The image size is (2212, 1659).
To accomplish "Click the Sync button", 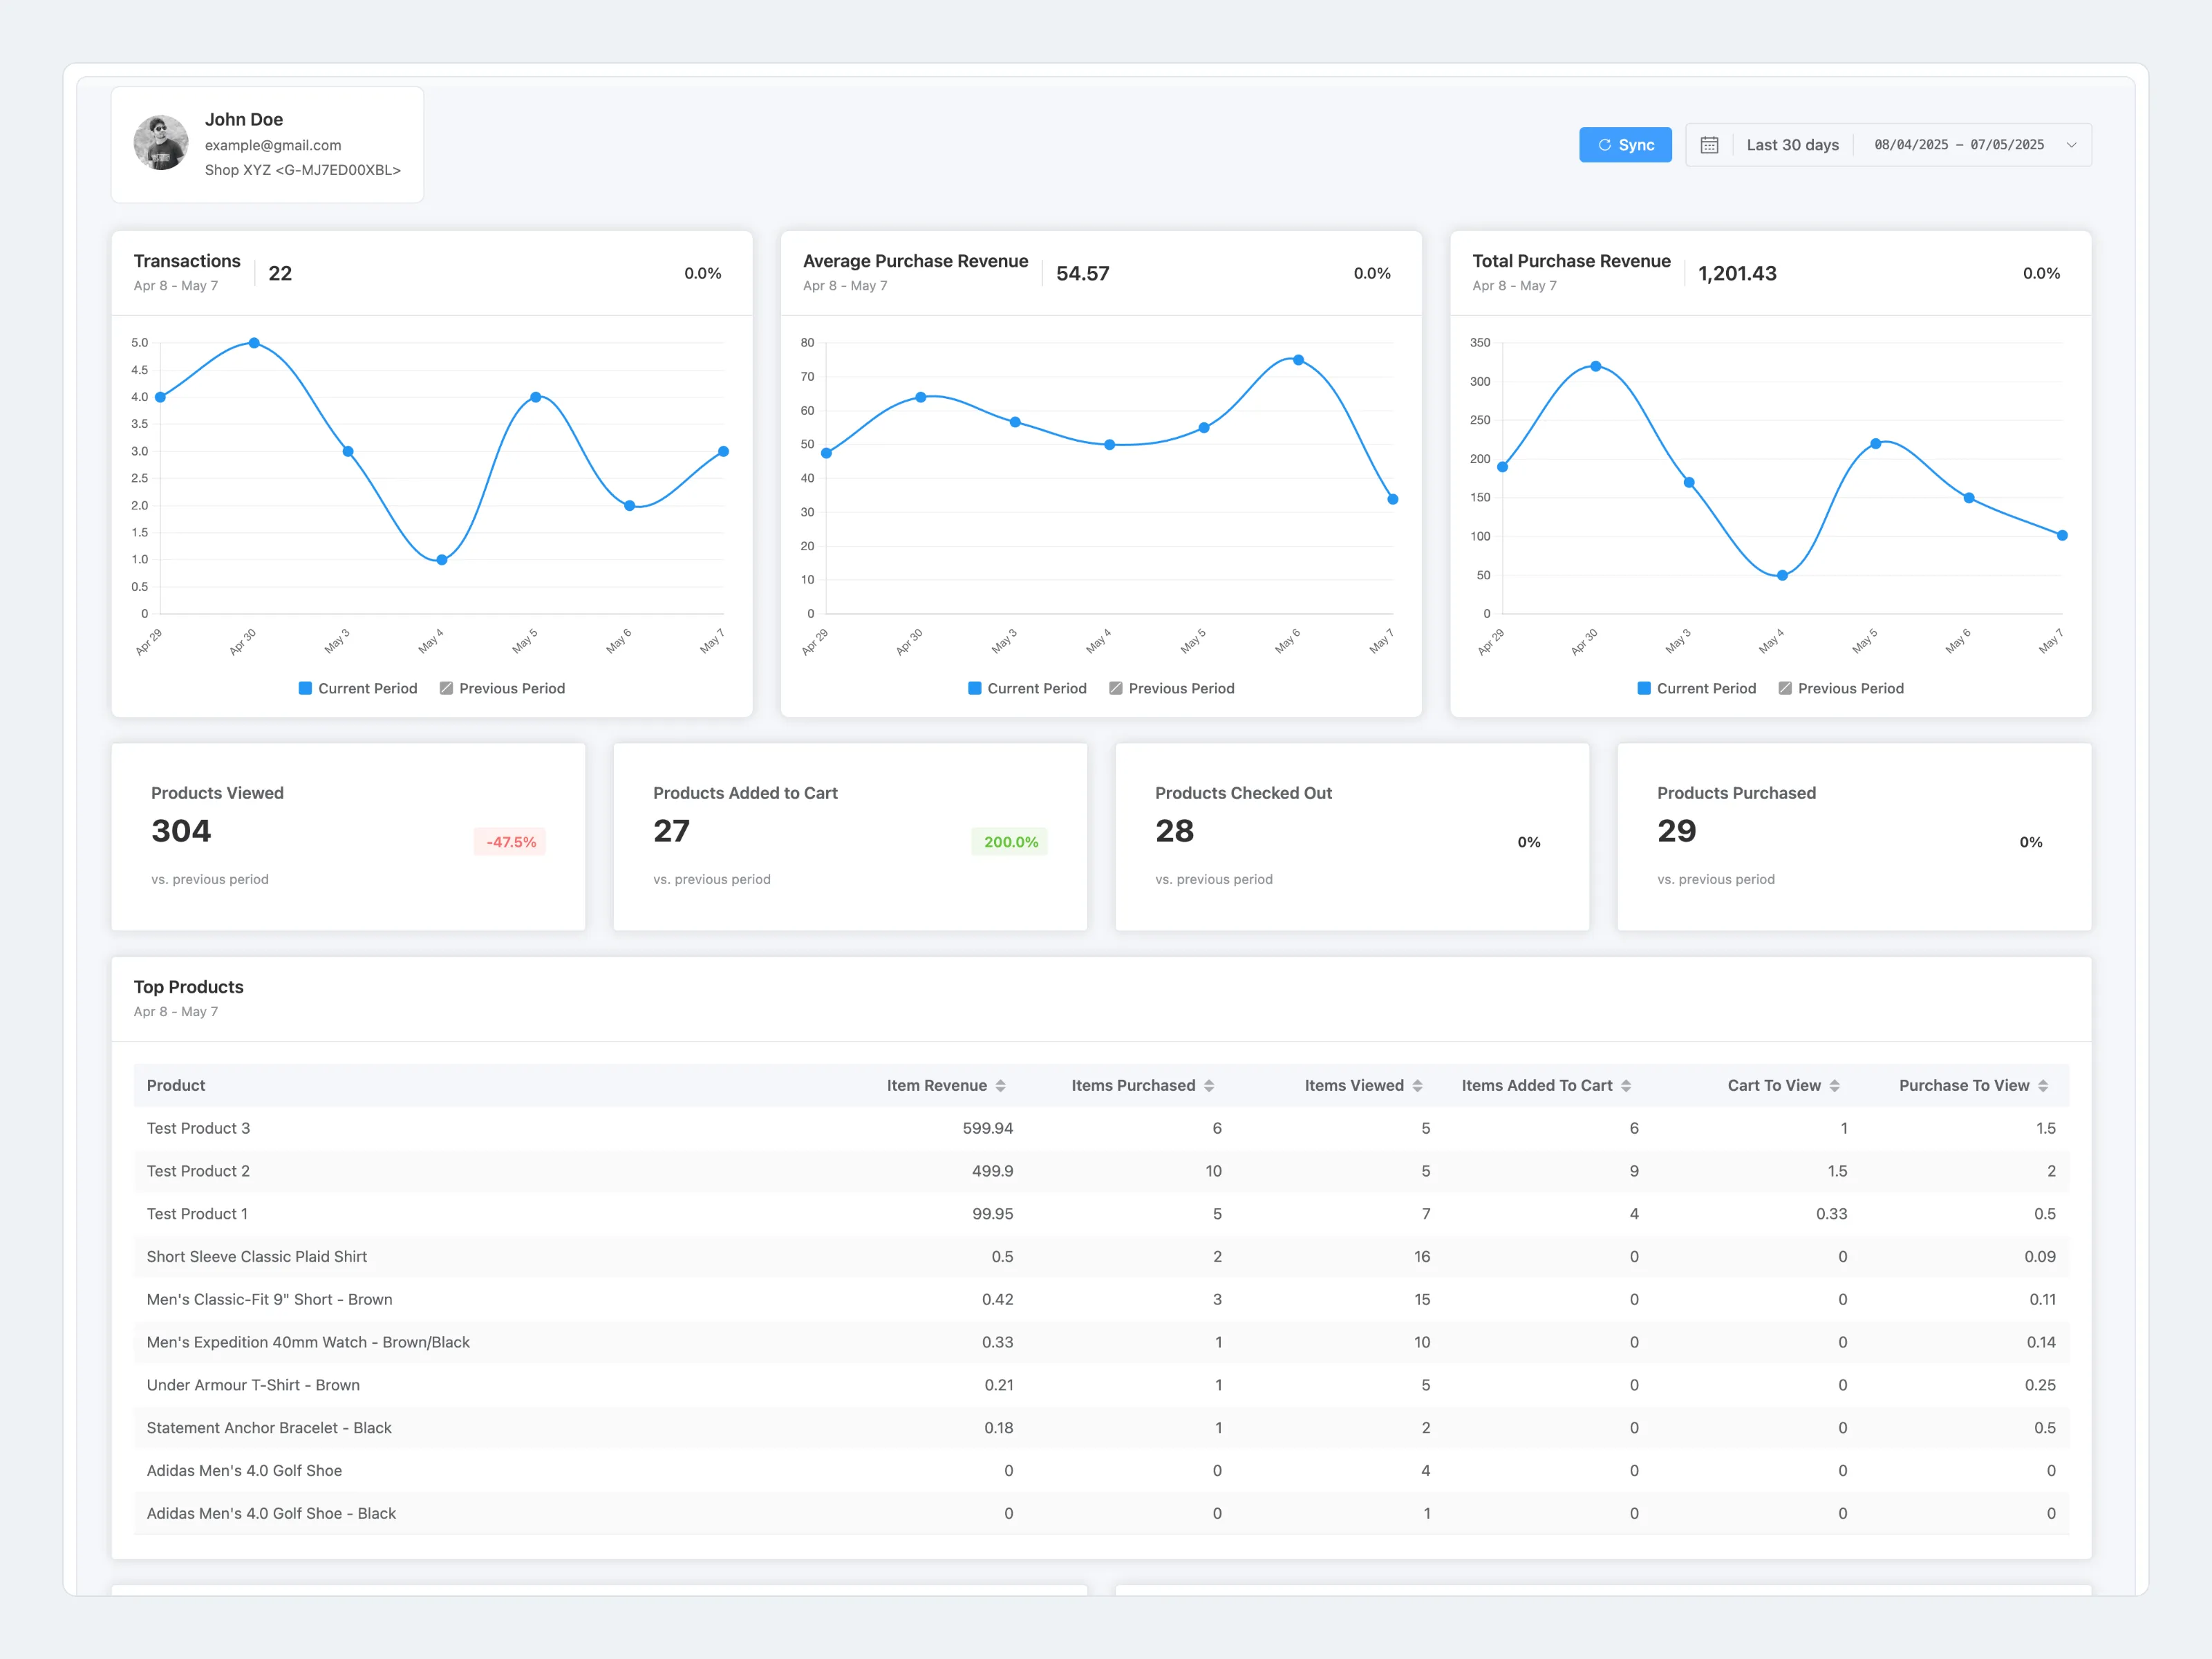I will [1625, 144].
